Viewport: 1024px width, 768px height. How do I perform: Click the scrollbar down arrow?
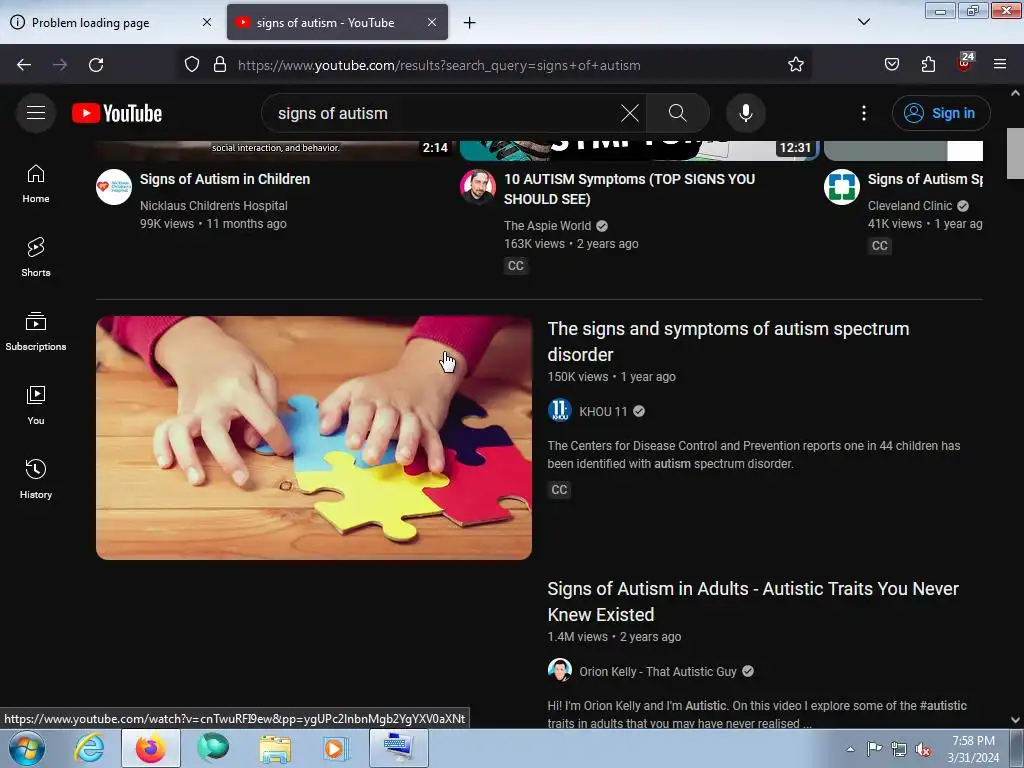click(1015, 720)
